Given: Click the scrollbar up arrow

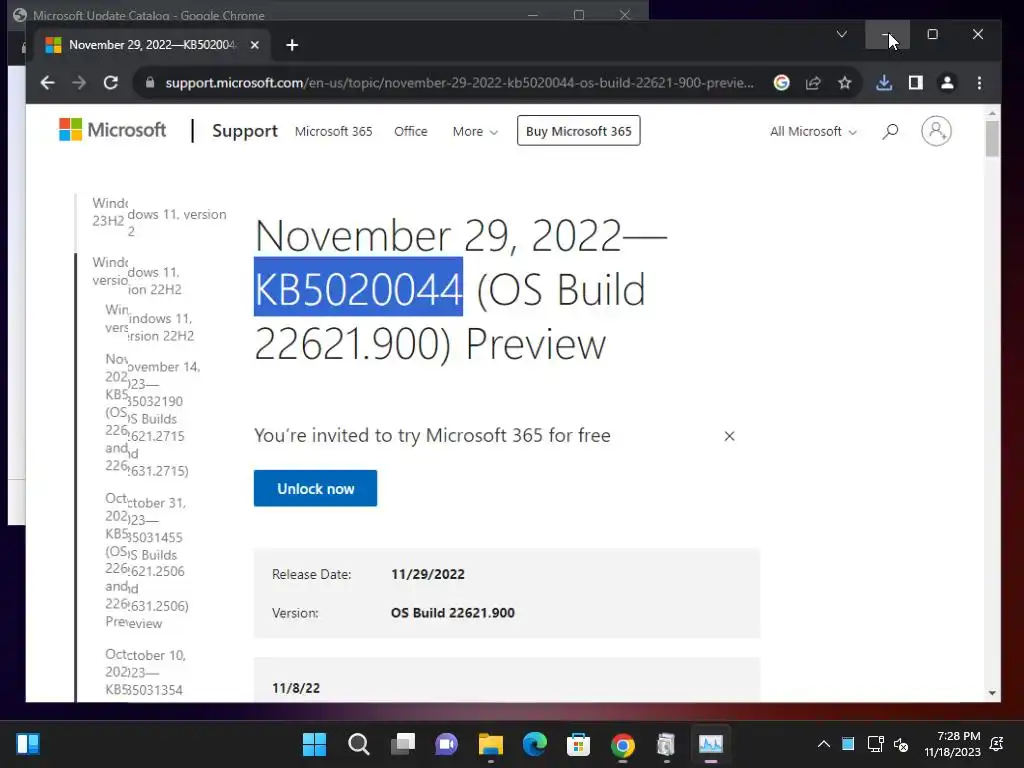Looking at the screenshot, I should click(992, 113).
